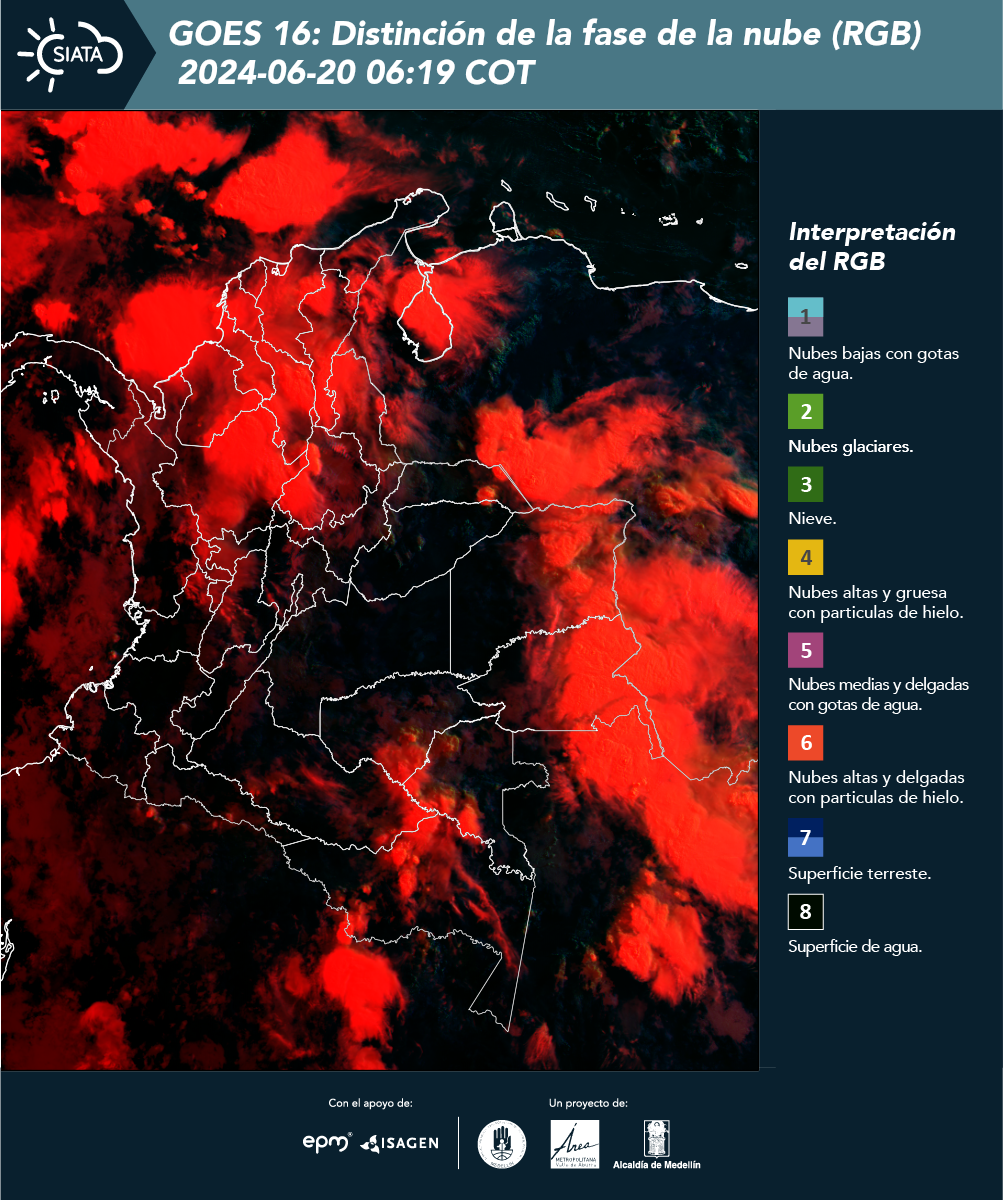
Task: Select the light green swatch number 2
Action: (x=805, y=411)
